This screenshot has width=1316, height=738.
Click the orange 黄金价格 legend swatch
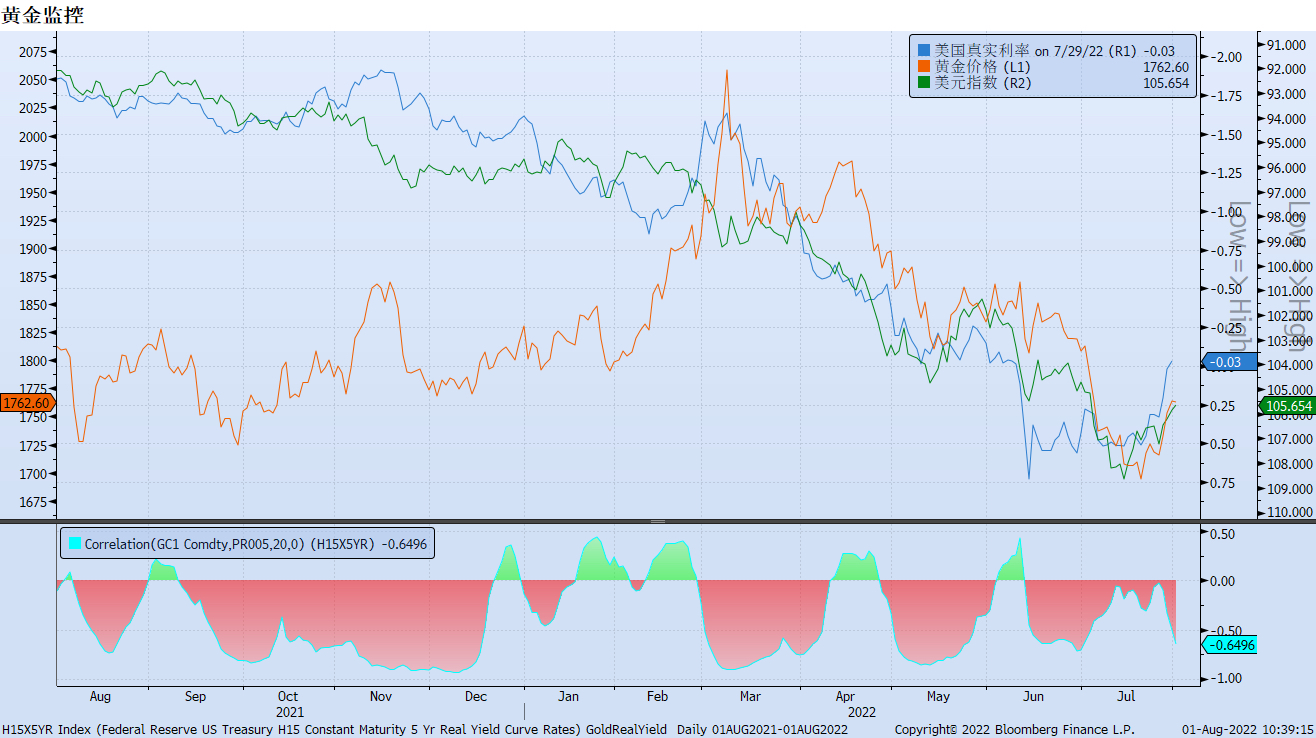[x=924, y=67]
